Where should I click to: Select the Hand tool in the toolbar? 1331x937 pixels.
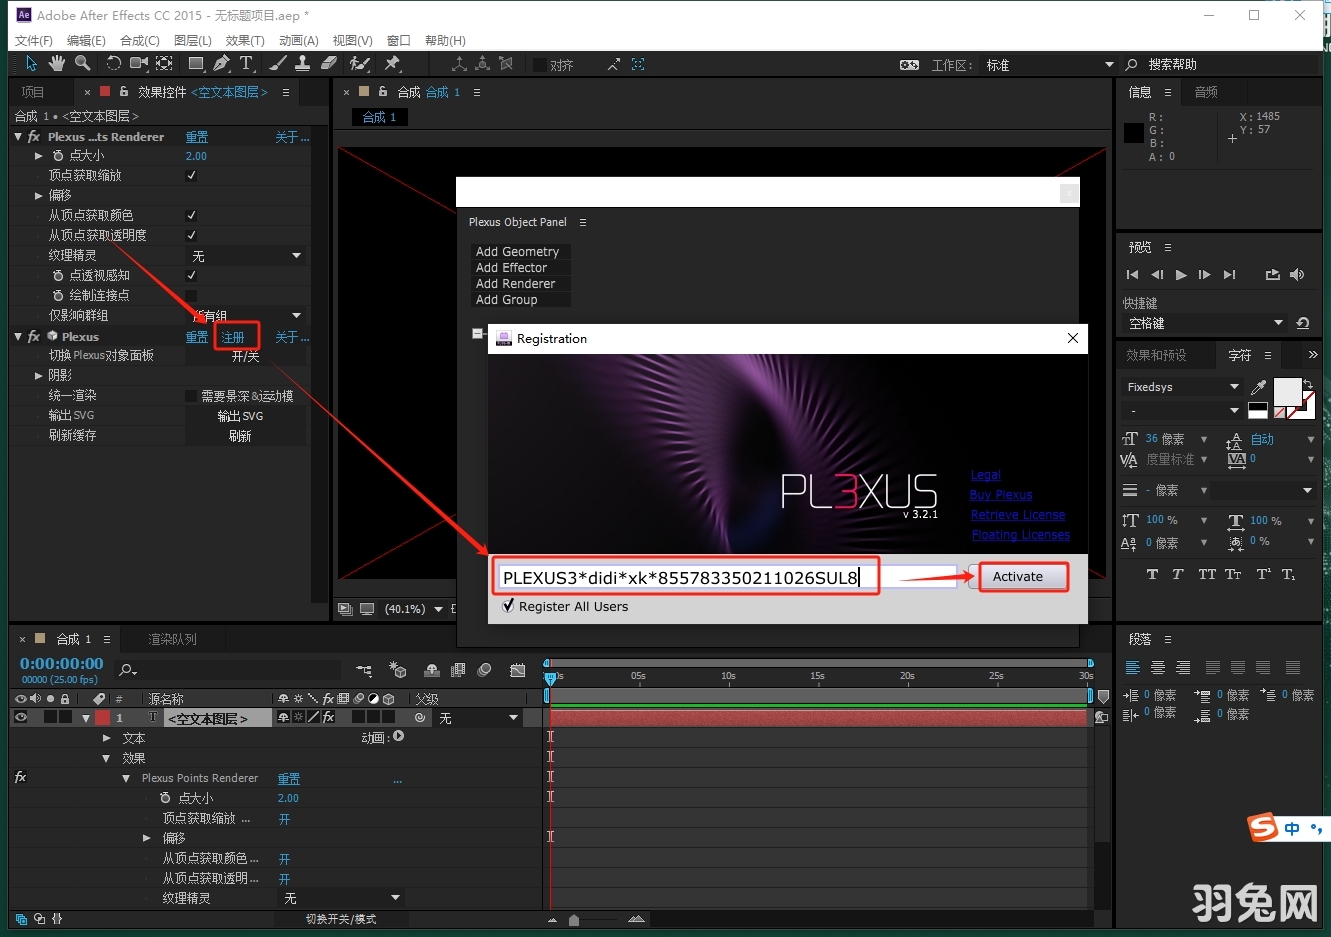57,63
